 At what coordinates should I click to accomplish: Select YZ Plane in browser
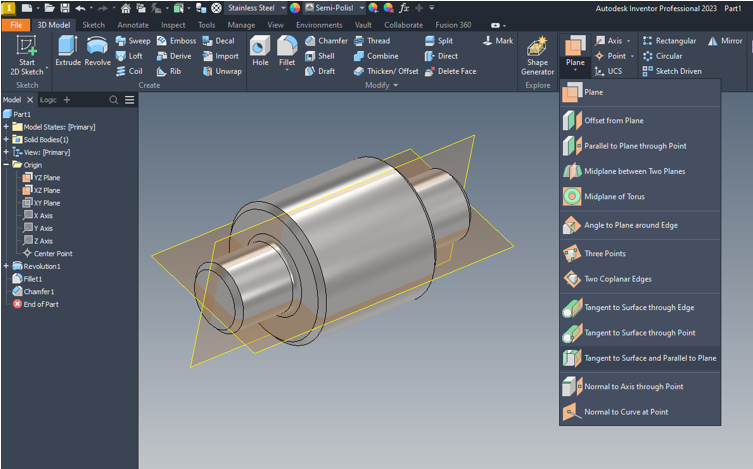click(42, 178)
